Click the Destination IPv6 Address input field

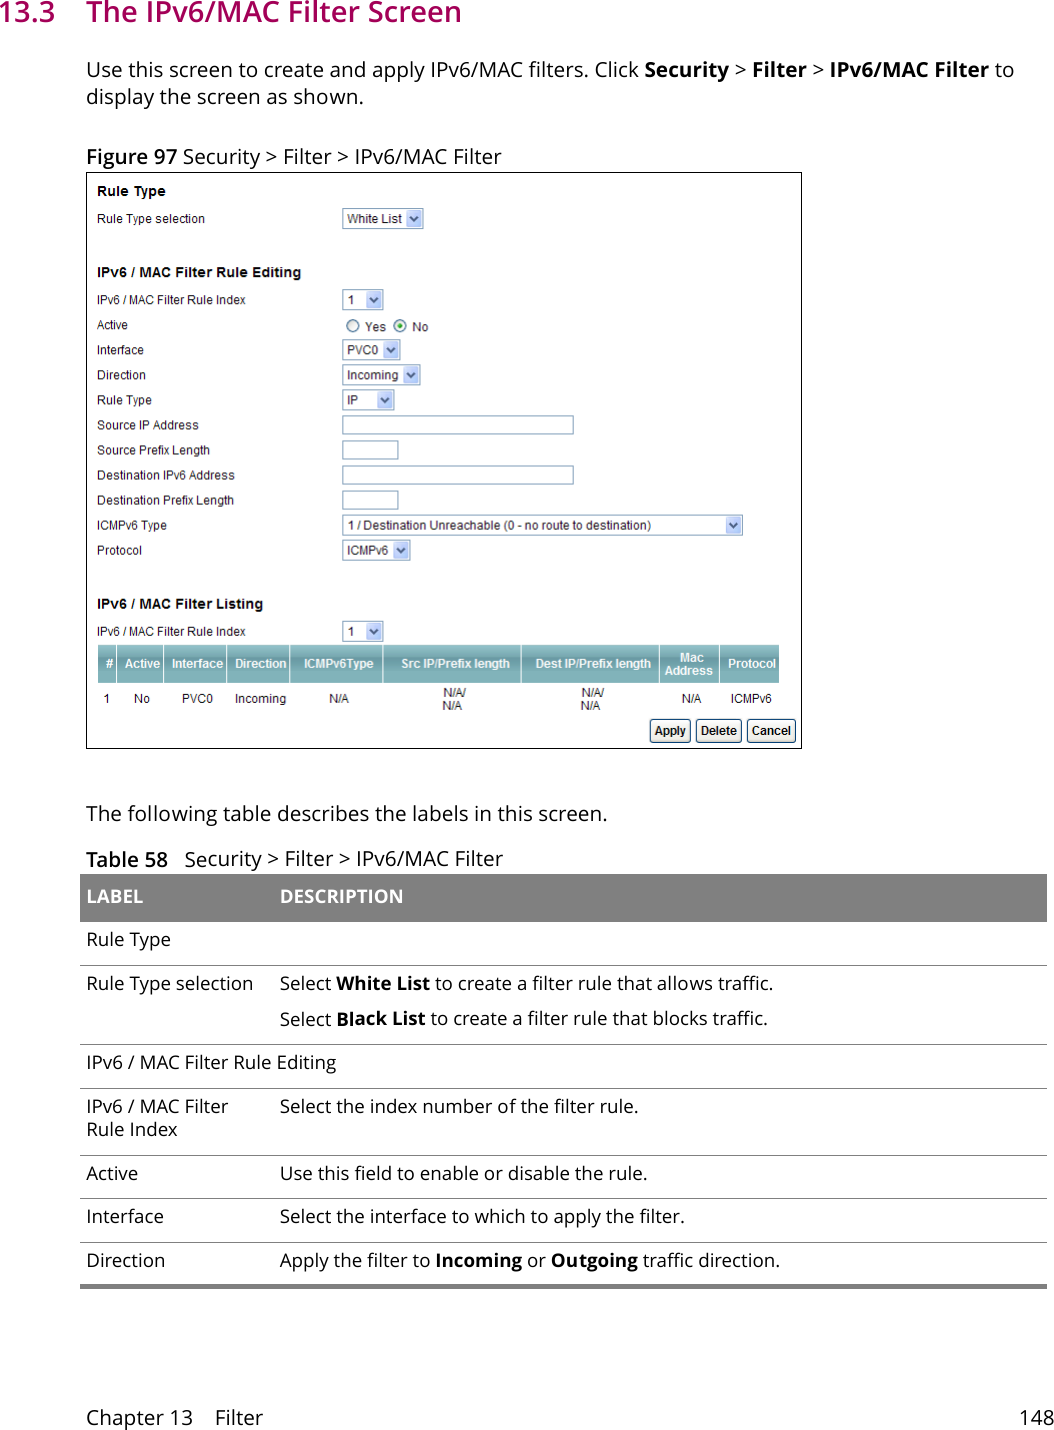[x=457, y=474]
